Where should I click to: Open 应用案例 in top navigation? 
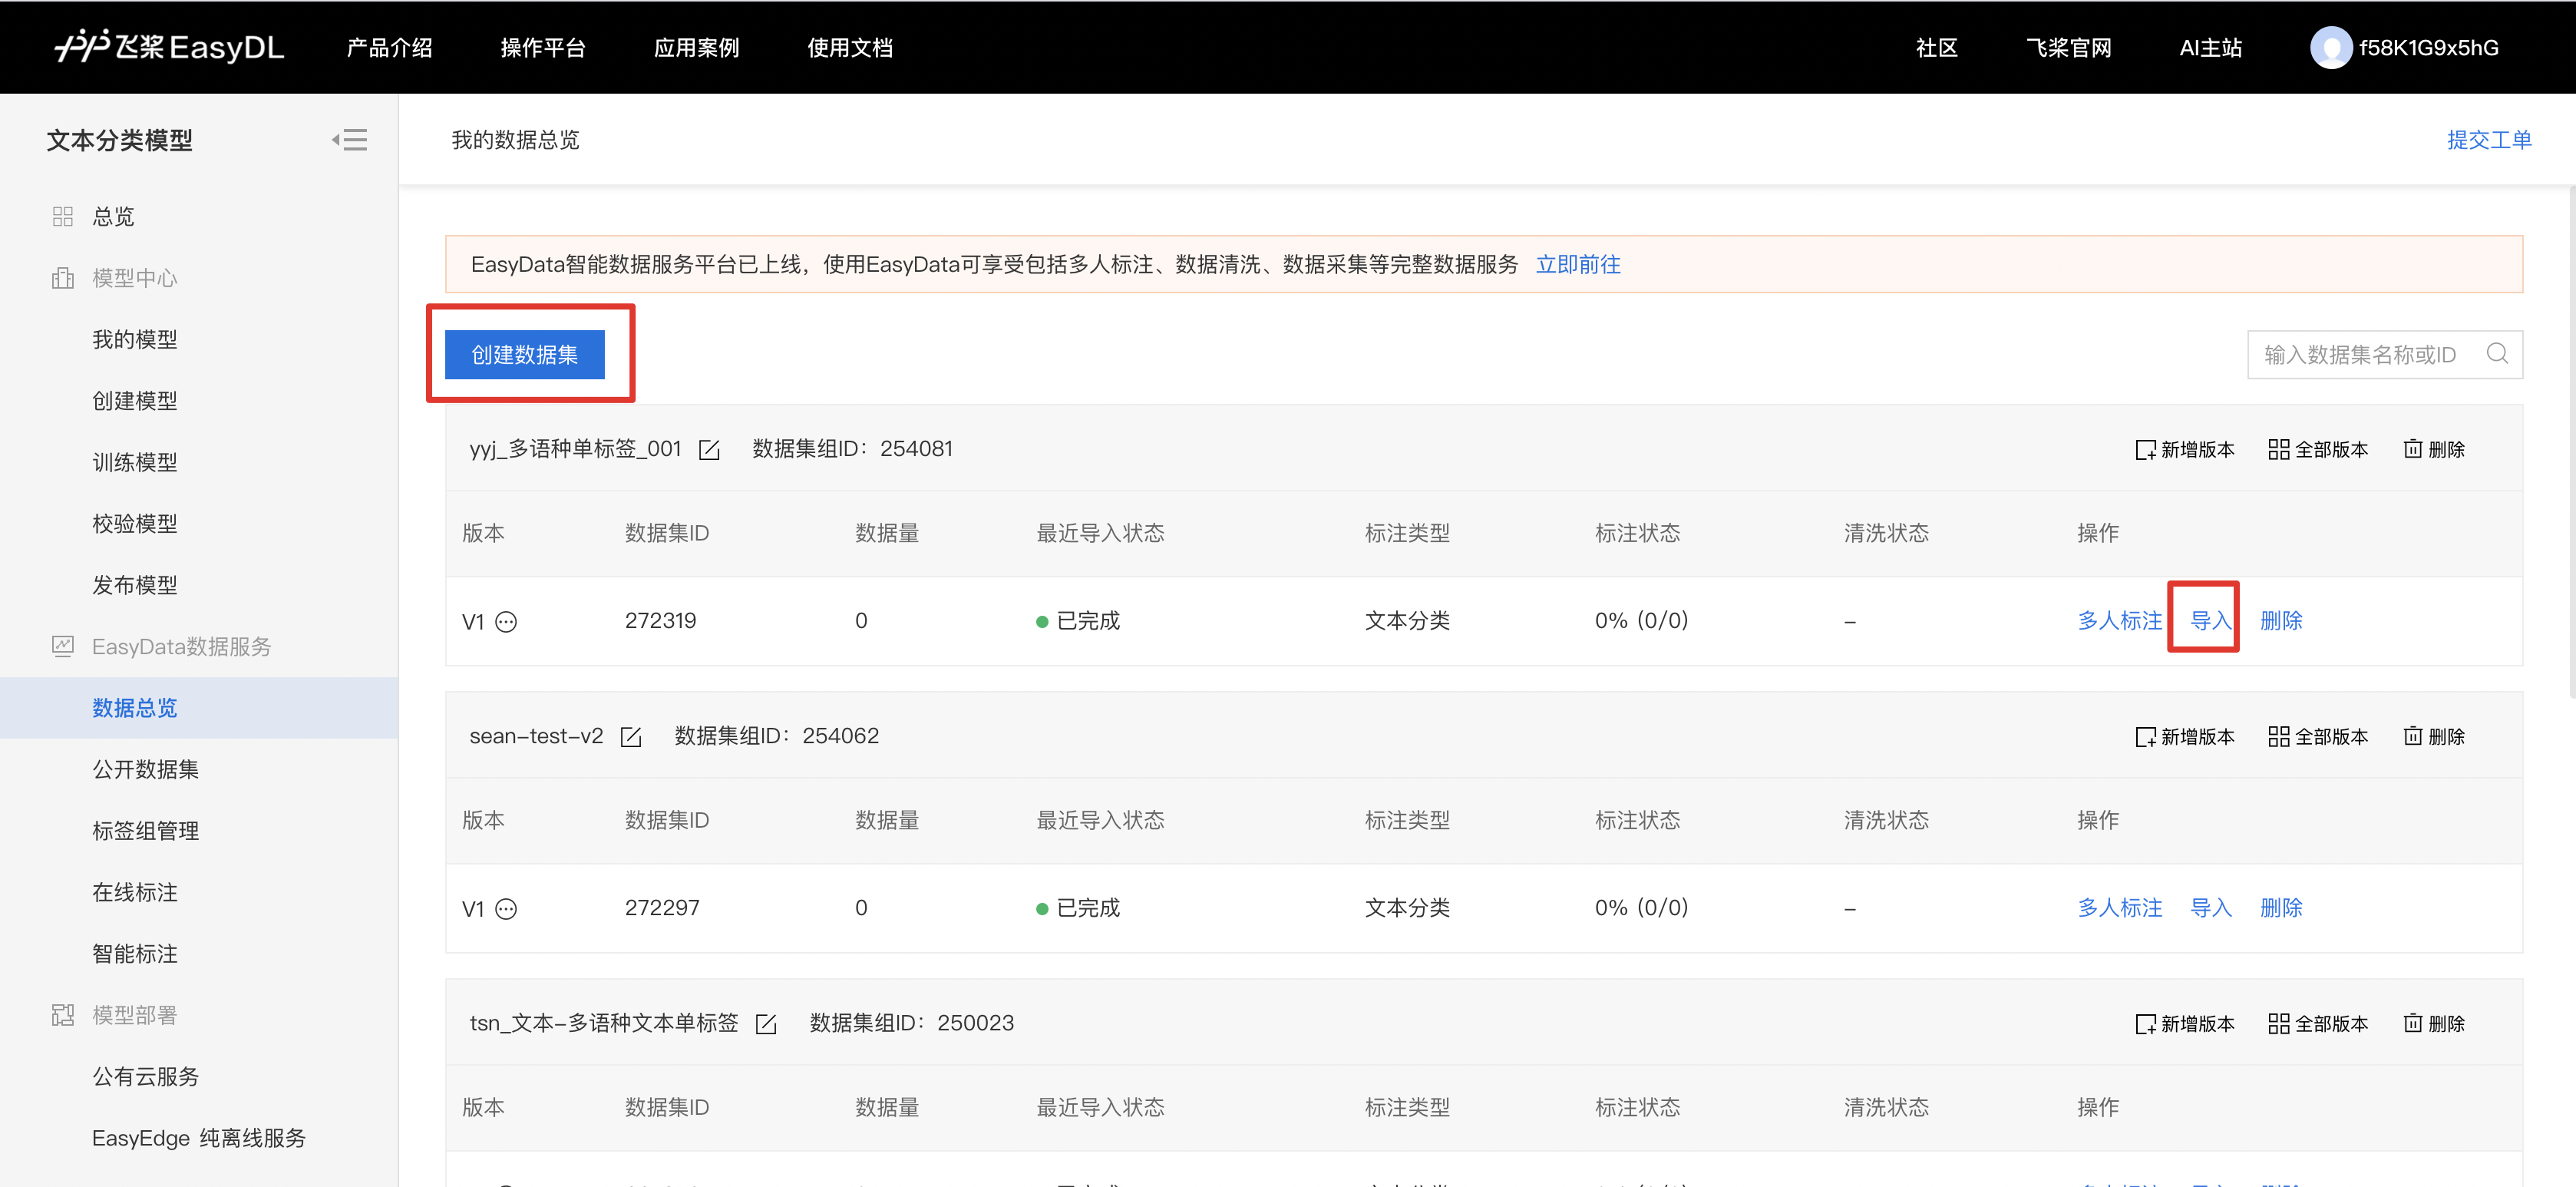696,48
